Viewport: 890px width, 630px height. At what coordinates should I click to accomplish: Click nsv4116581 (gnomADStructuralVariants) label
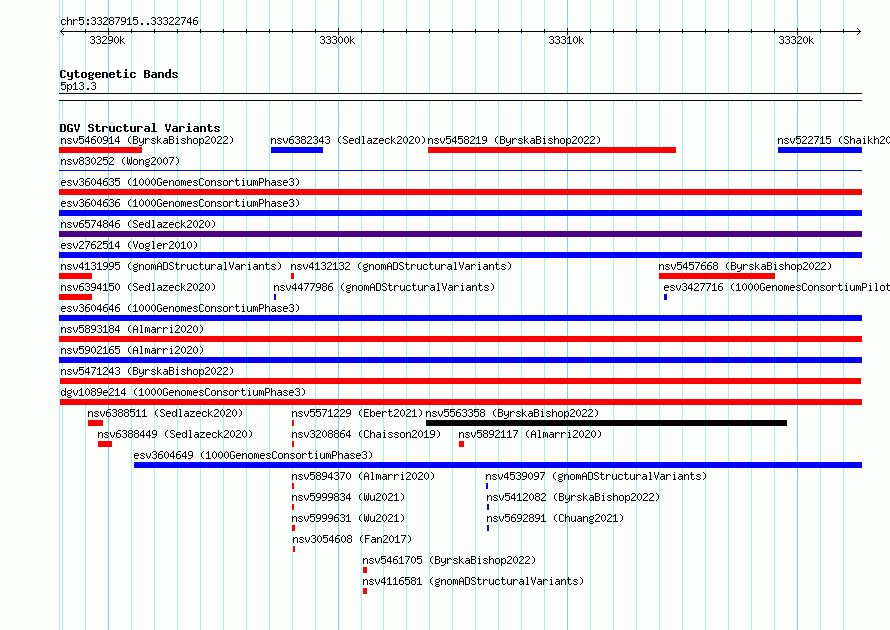473,581
